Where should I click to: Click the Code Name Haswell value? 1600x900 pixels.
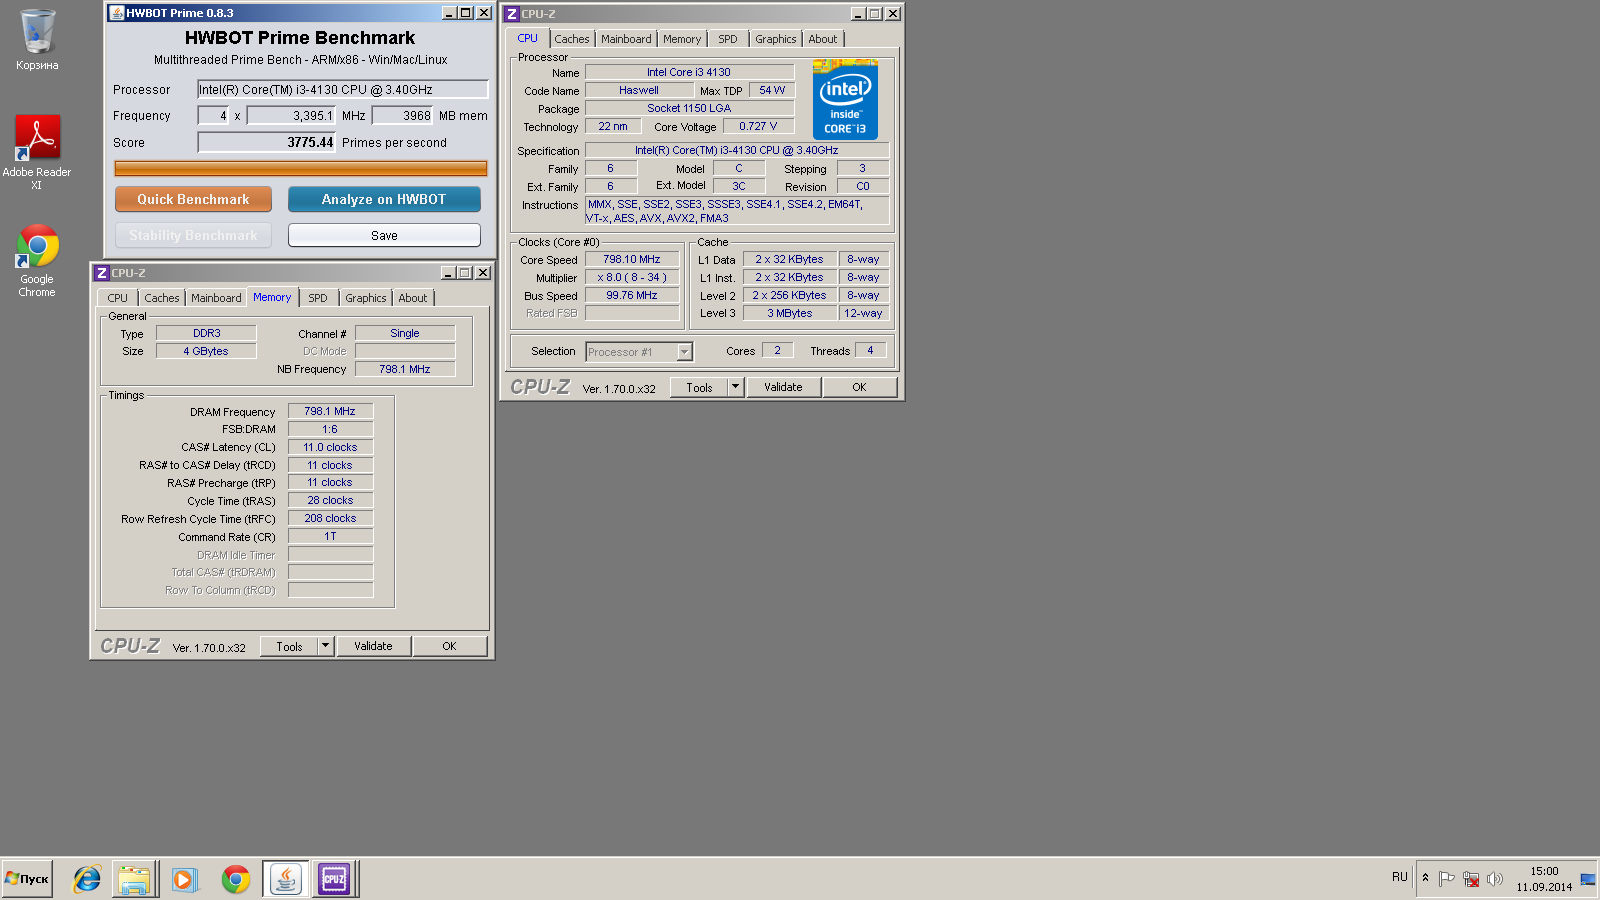639,90
